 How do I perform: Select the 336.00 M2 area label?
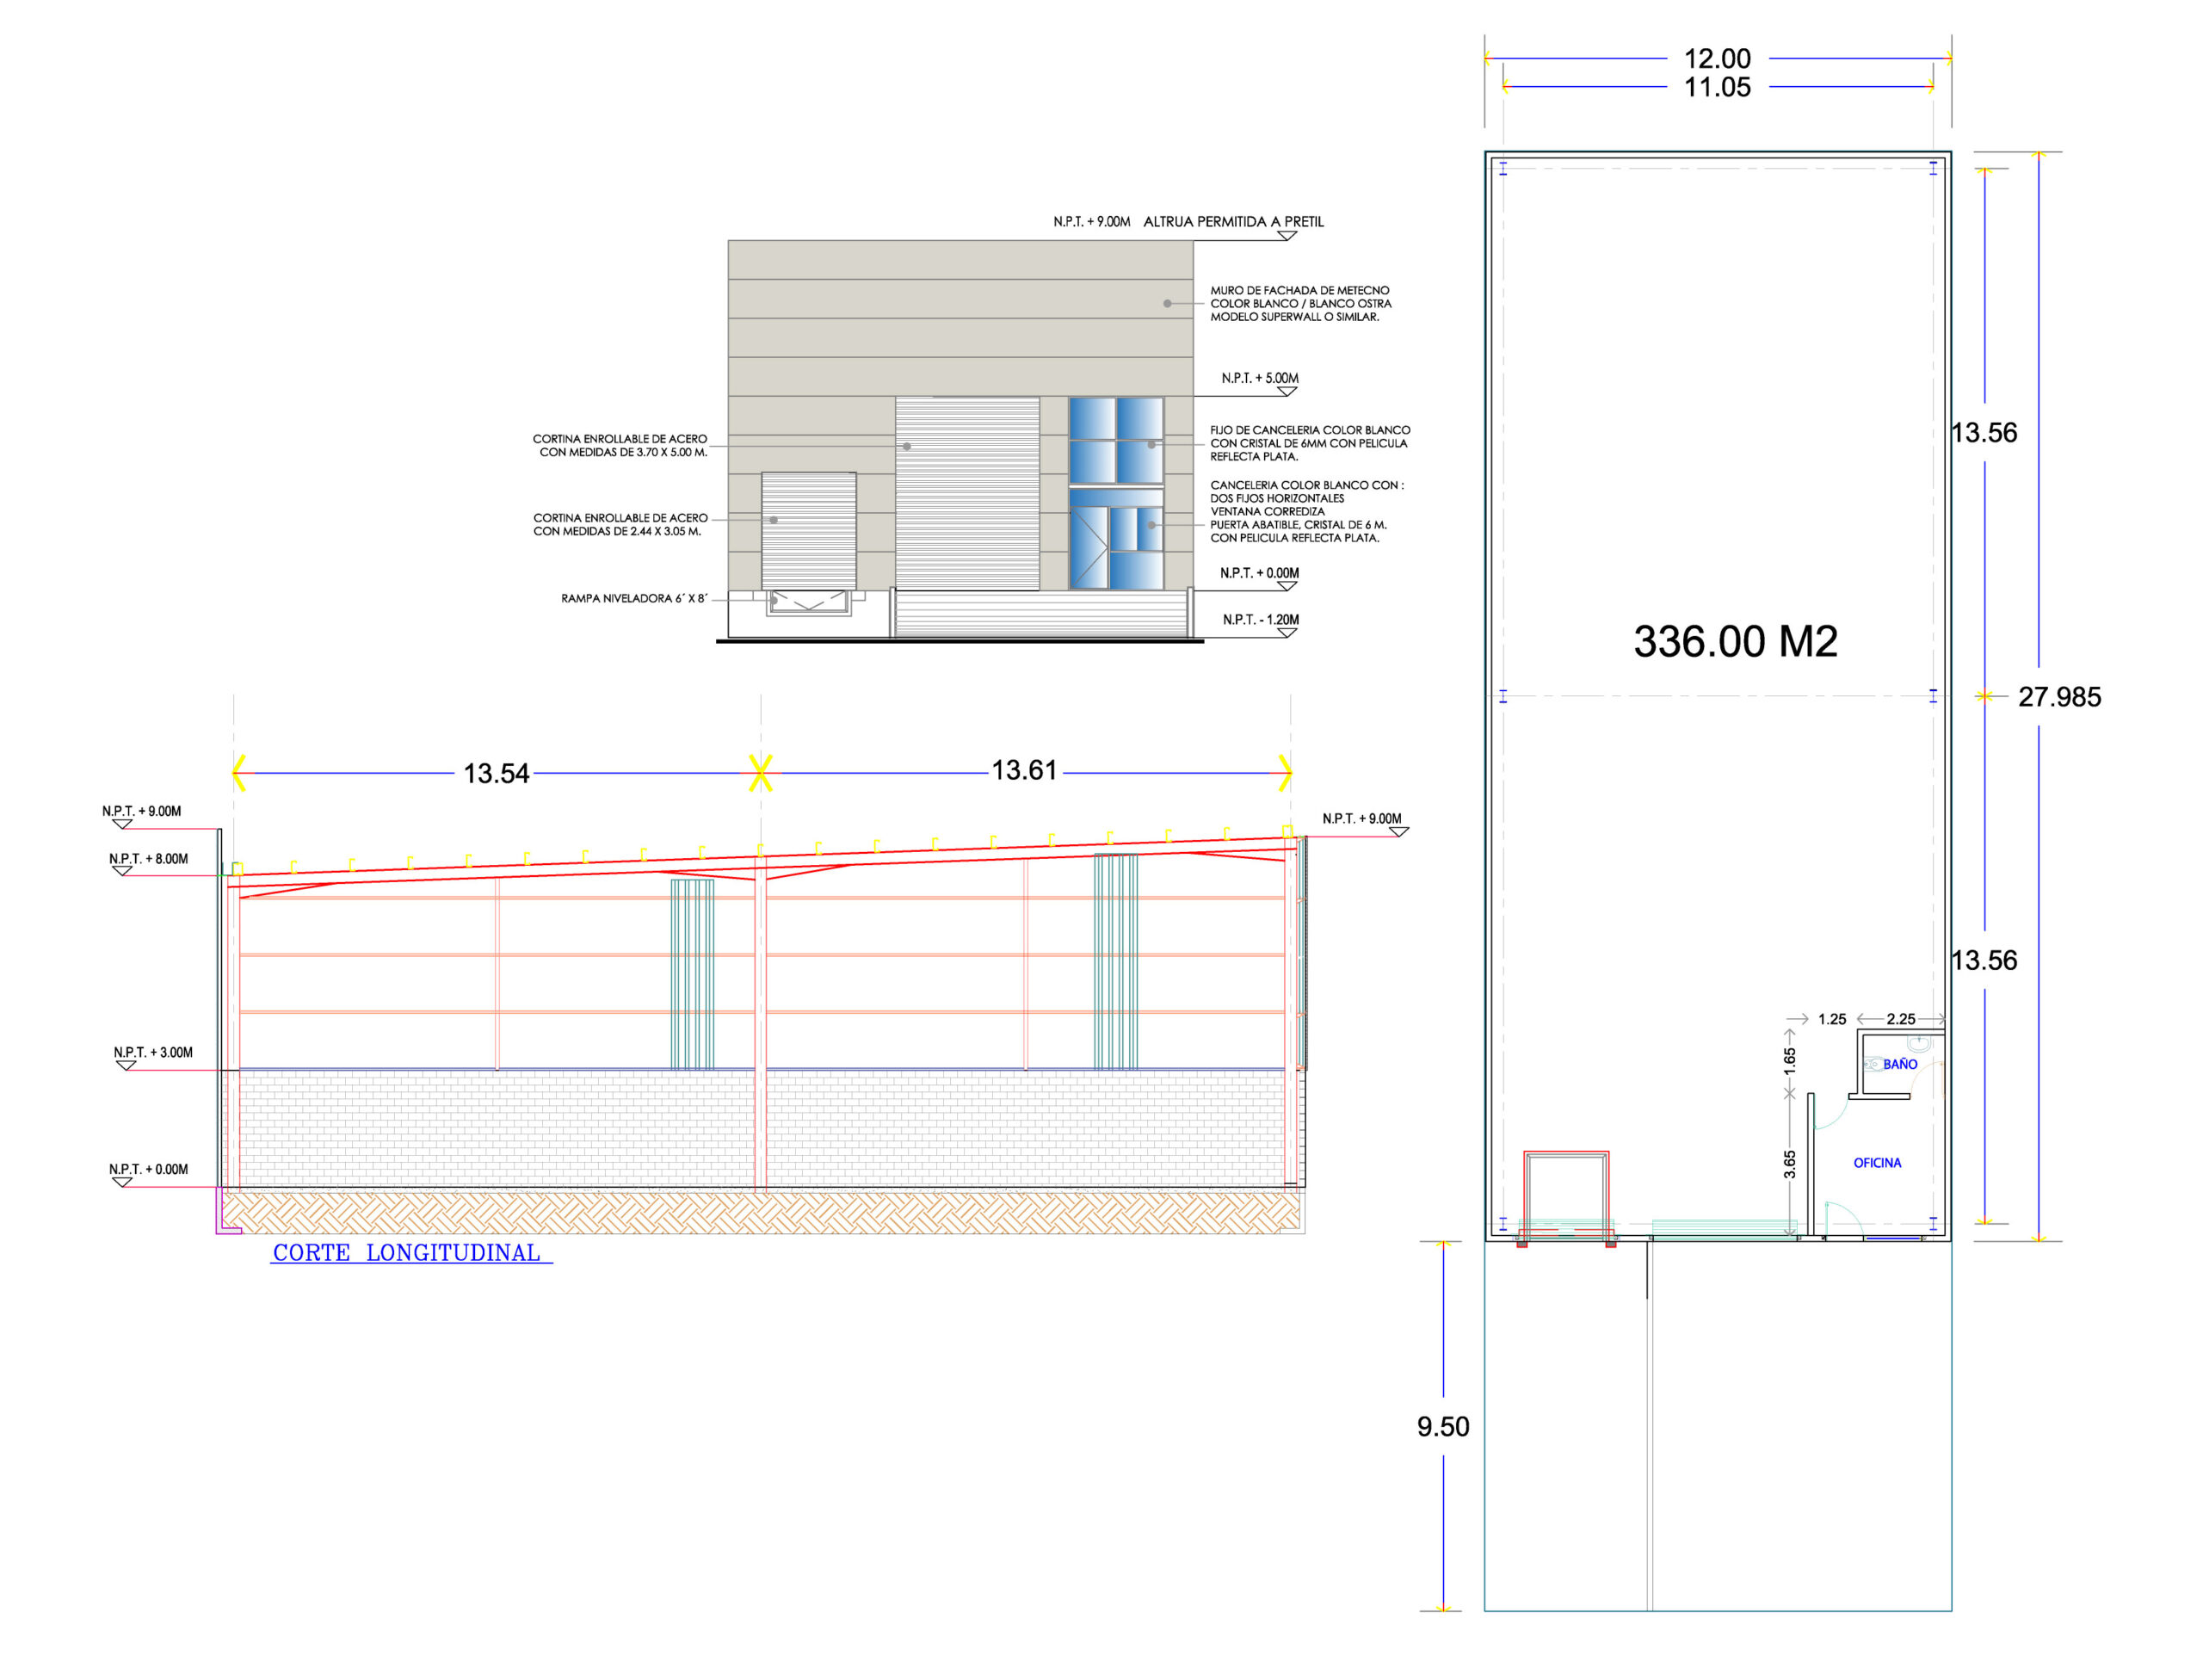[1735, 641]
